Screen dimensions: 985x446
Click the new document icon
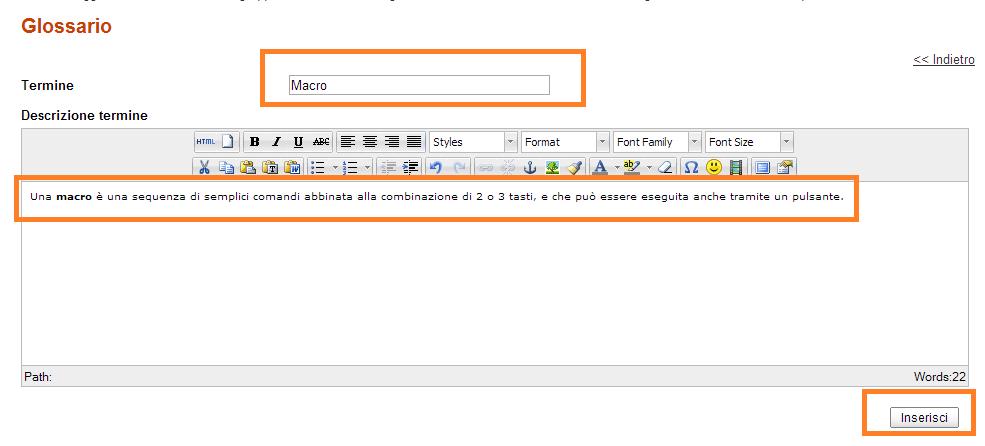[227, 142]
